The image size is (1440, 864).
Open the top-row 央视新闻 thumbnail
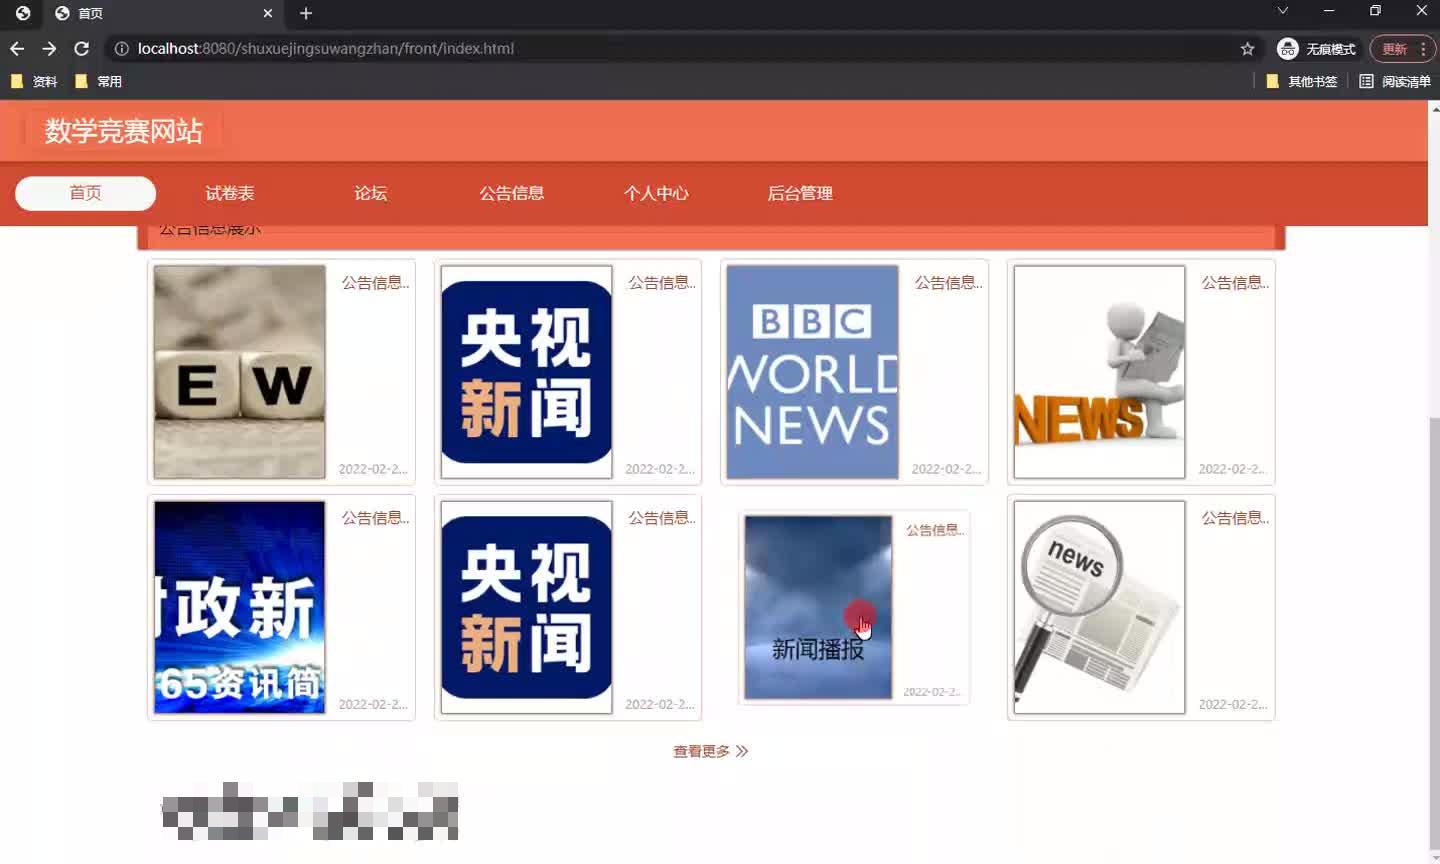point(526,372)
